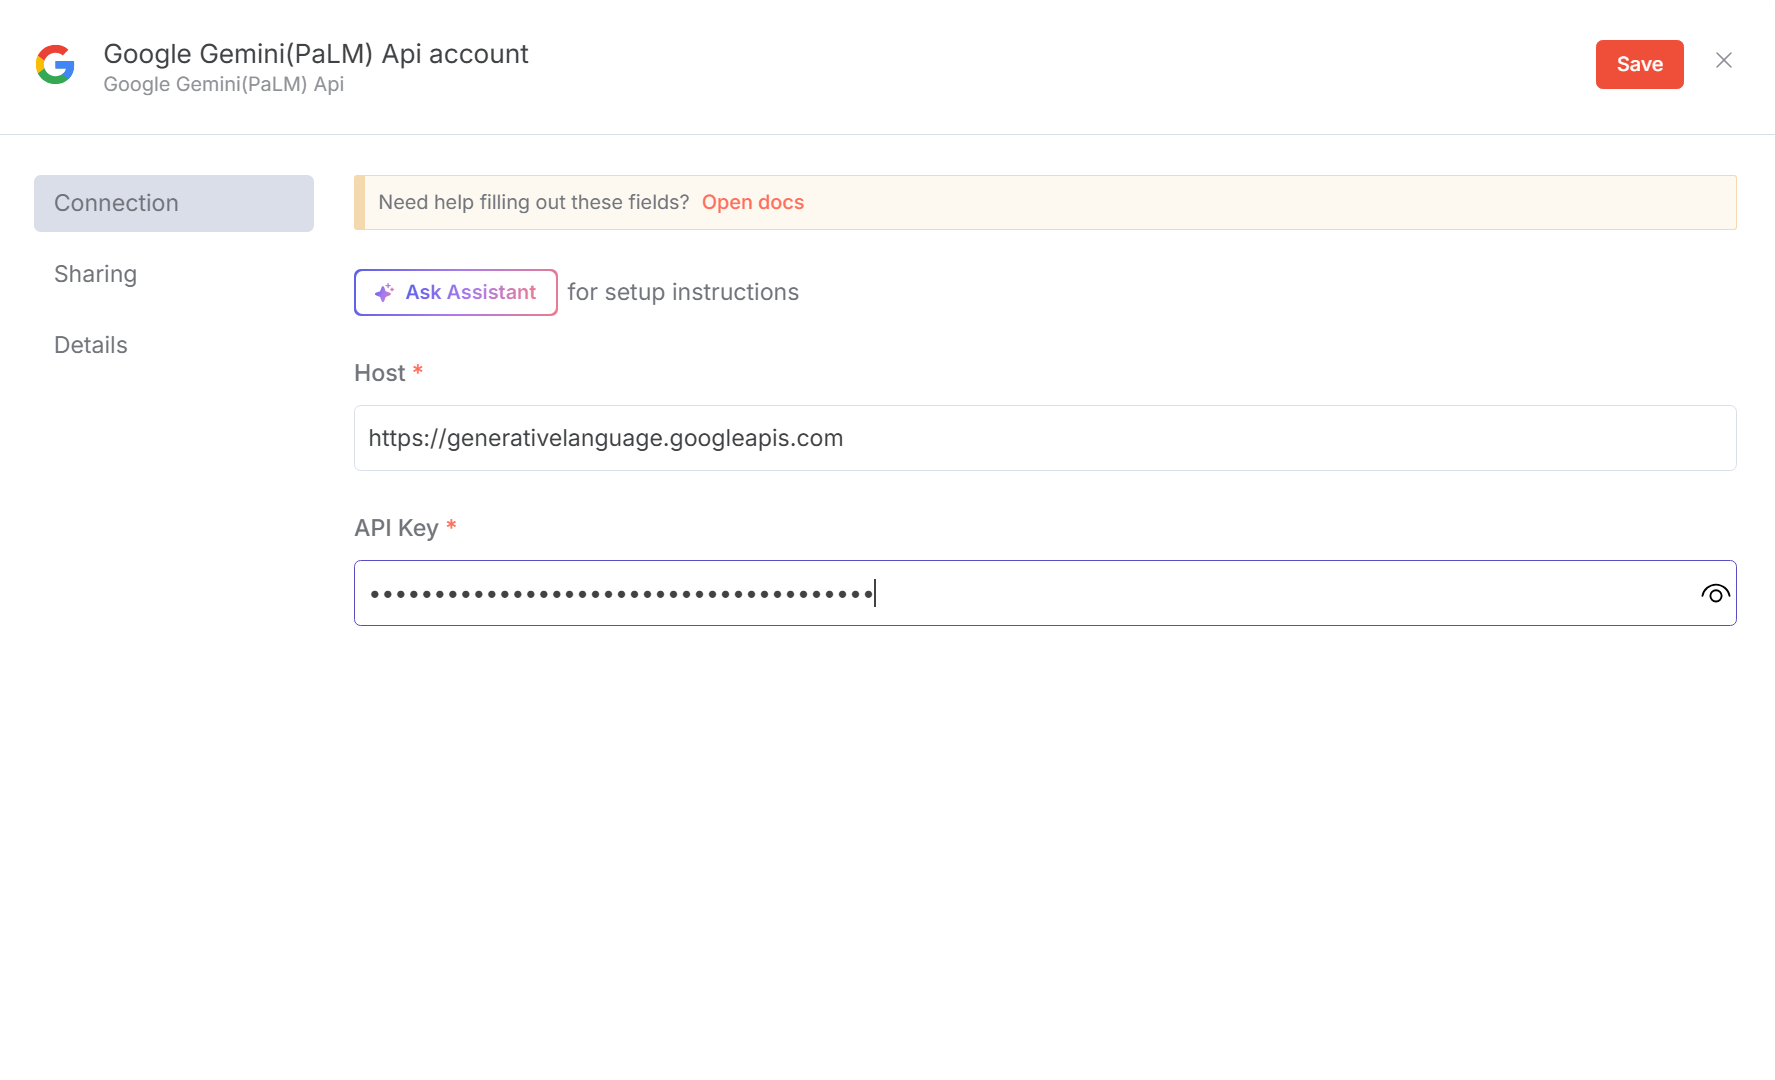
Task: Switch to the Connection tab
Action: coord(174,204)
